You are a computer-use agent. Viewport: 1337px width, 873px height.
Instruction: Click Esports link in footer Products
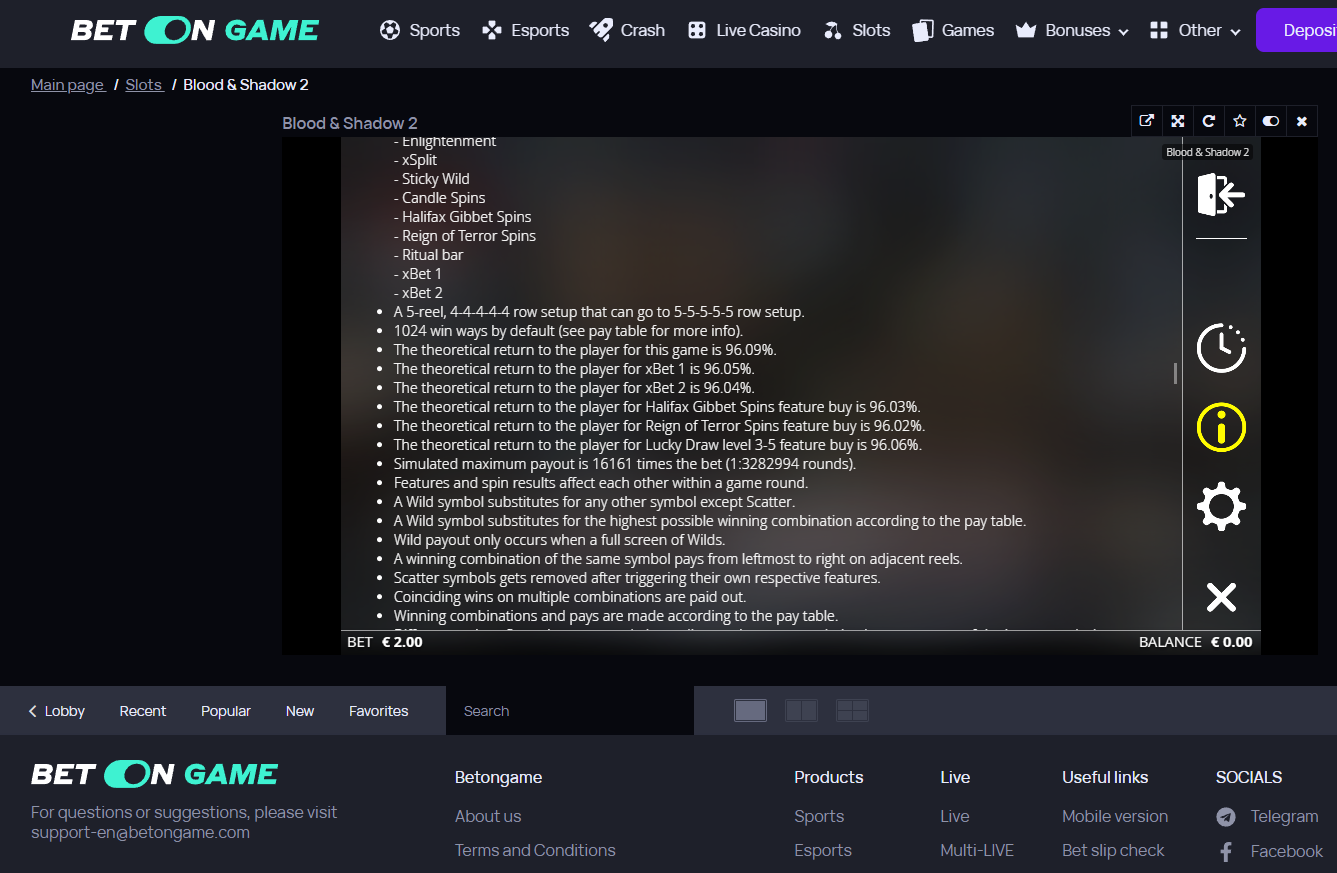point(823,850)
